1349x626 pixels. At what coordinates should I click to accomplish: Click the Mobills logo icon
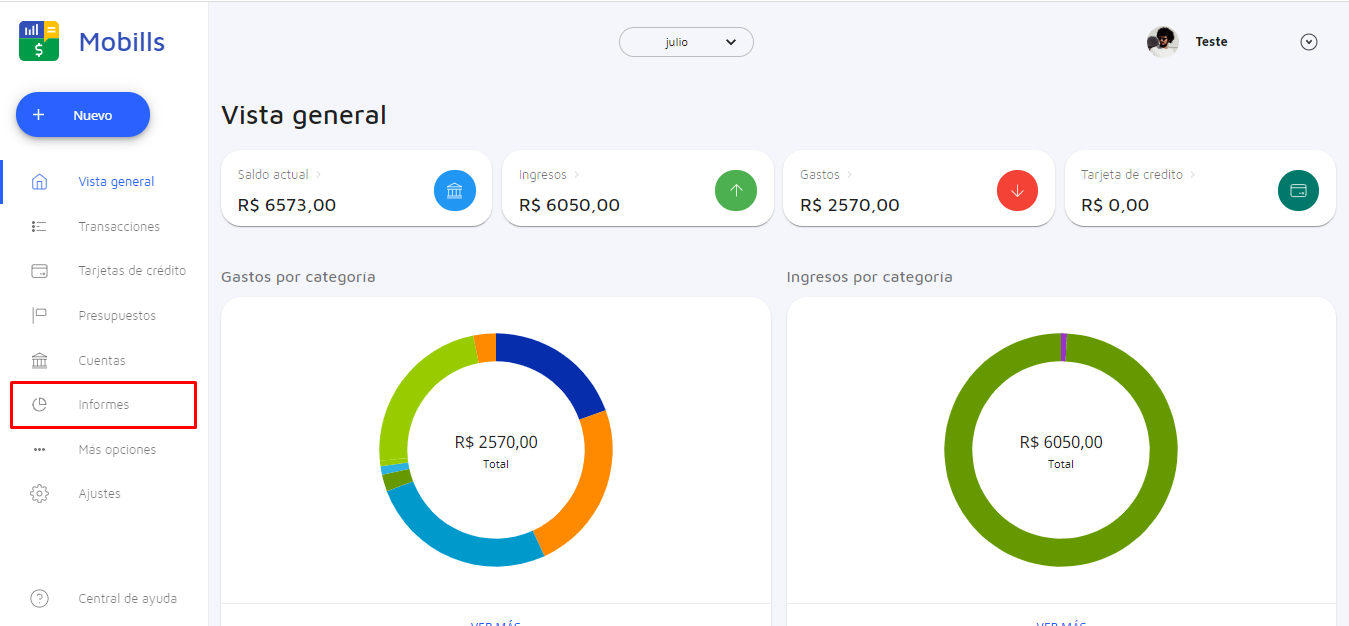(39, 41)
